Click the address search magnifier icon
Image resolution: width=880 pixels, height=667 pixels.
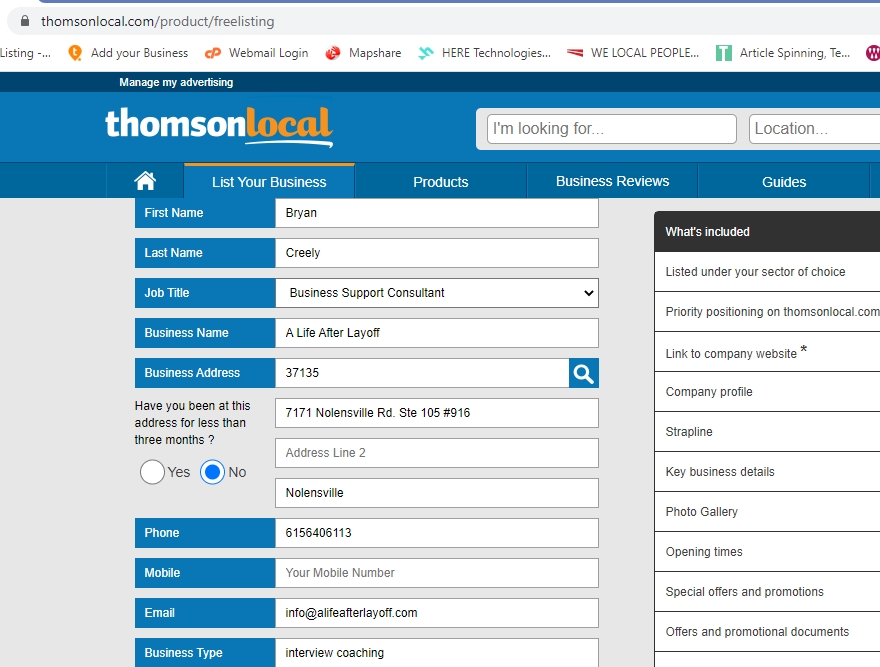click(584, 373)
